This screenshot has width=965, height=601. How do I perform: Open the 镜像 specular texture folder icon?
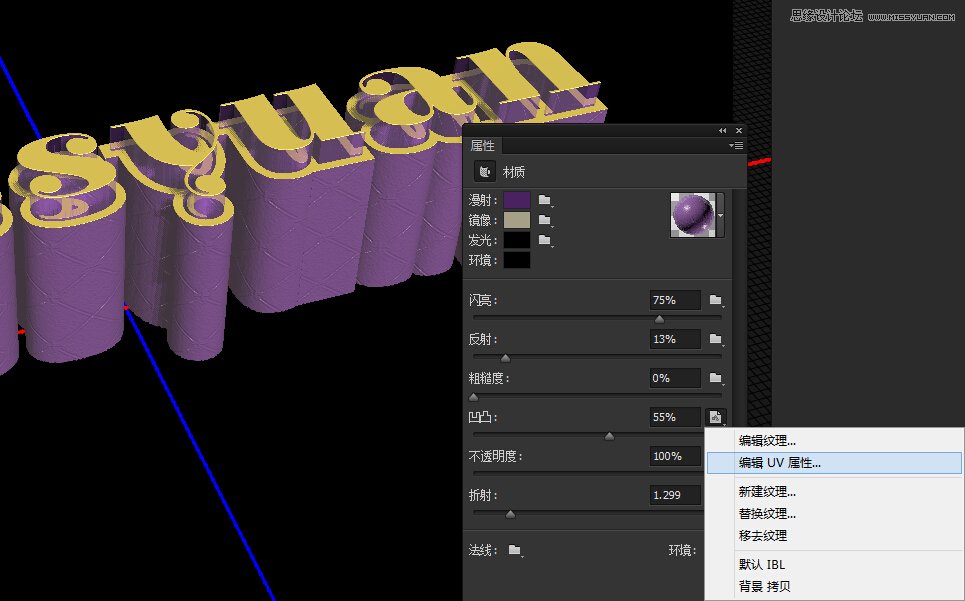(x=545, y=219)
